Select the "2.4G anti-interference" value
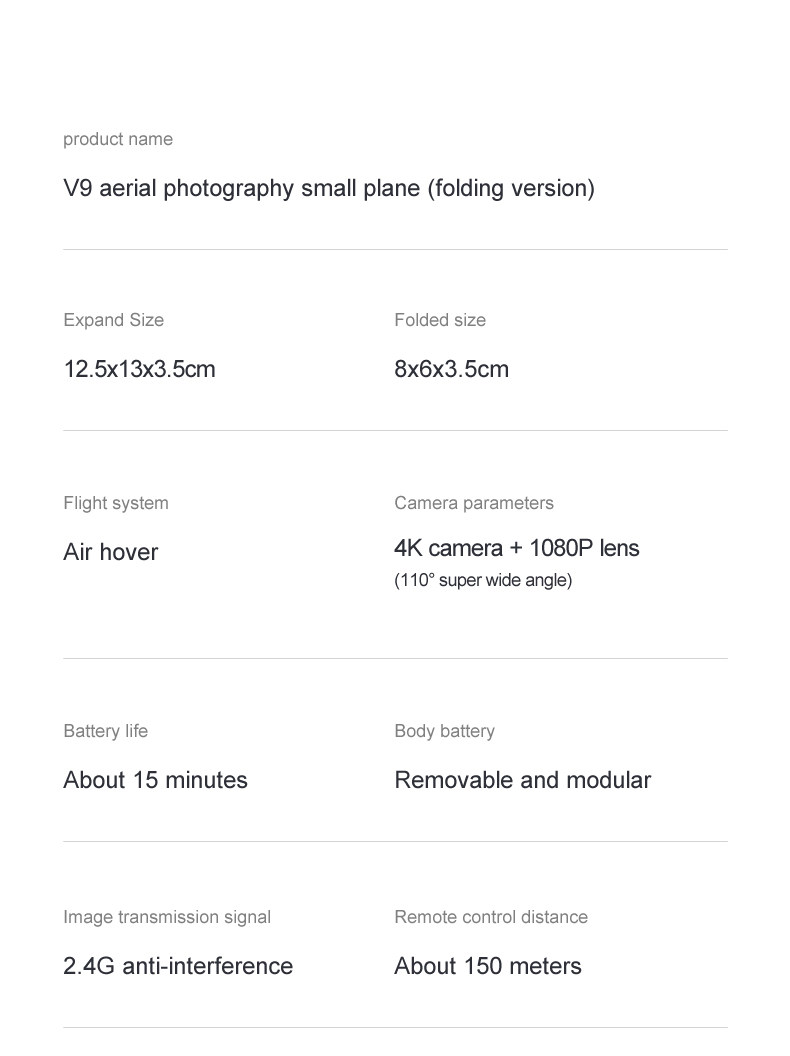The height and width of the screenshot is (1056, 790). 178,966
